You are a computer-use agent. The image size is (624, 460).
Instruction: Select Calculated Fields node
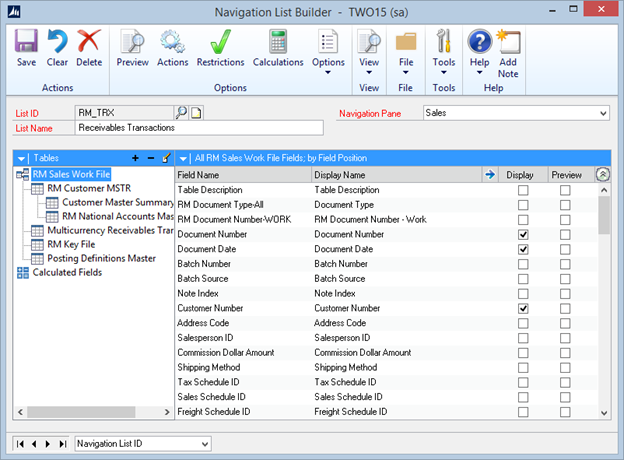coord(67,272)
